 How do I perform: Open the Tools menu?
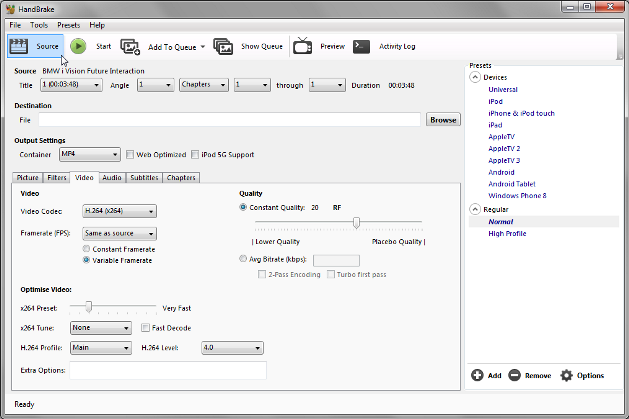coord(39,25)
